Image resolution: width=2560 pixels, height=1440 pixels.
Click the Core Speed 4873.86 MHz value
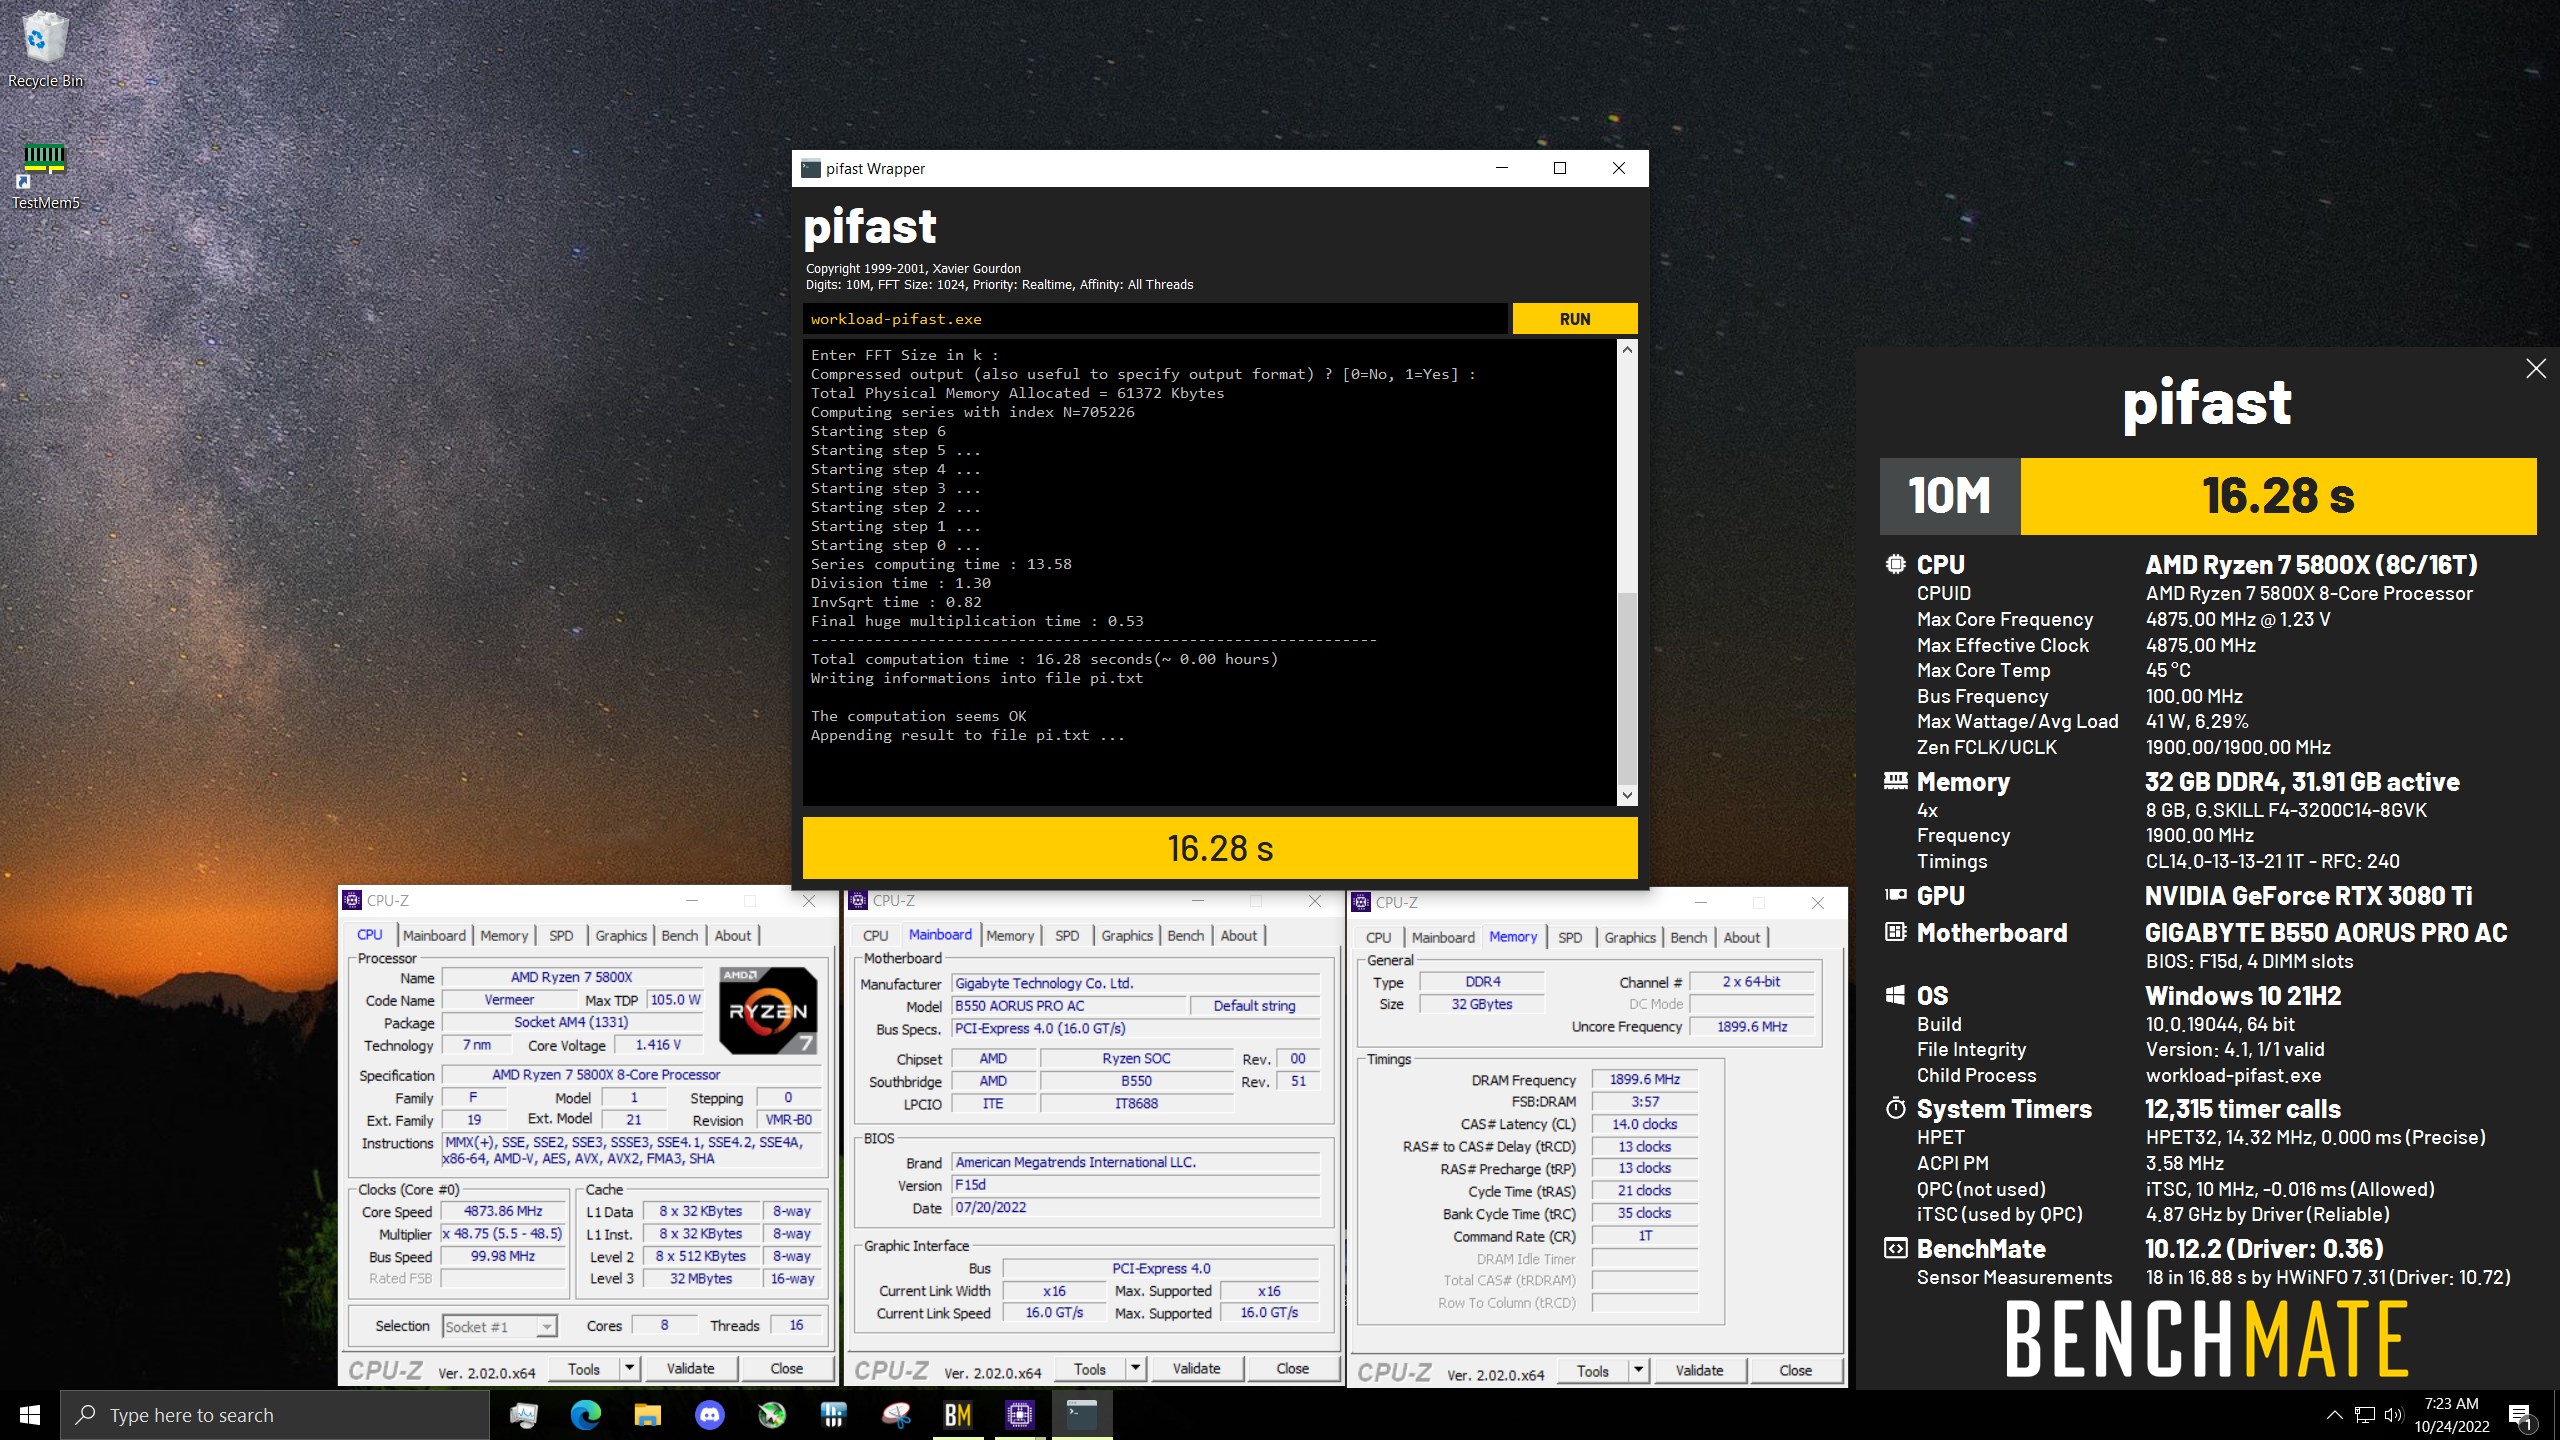coord(503,1211)
